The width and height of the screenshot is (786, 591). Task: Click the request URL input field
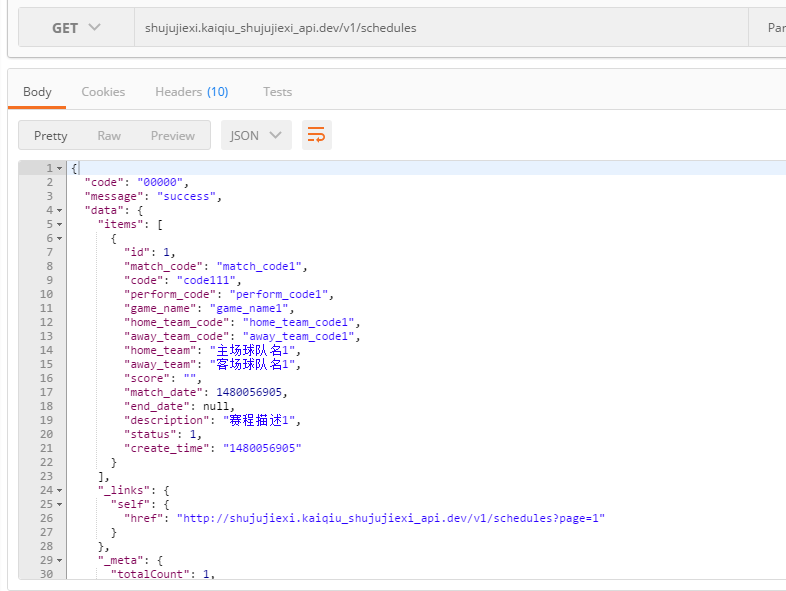(440, 28)
